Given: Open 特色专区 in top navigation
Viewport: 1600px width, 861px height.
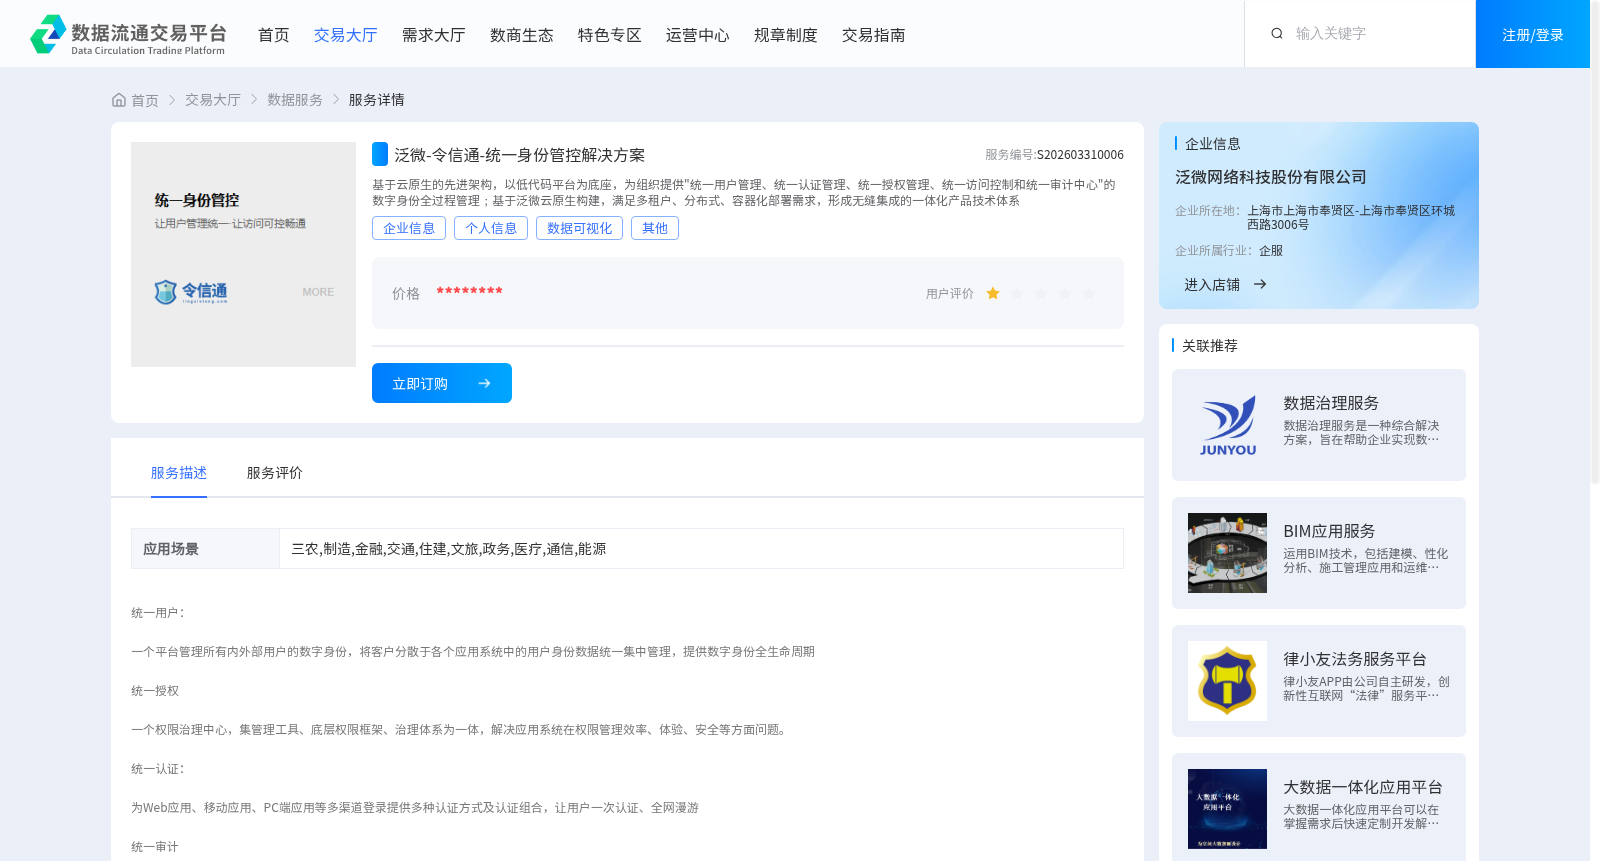Looking at the screenshot, I should click(x=610, y=35).
